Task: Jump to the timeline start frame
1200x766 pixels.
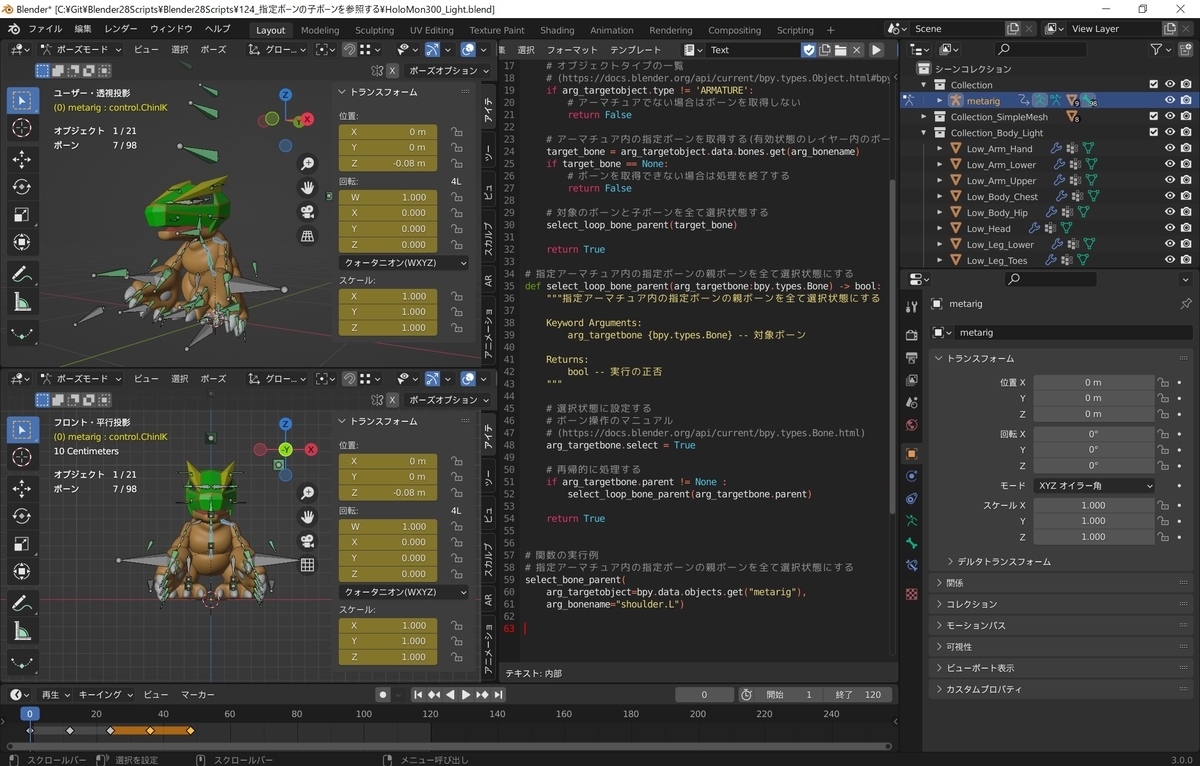Action: tap(417, 694)
